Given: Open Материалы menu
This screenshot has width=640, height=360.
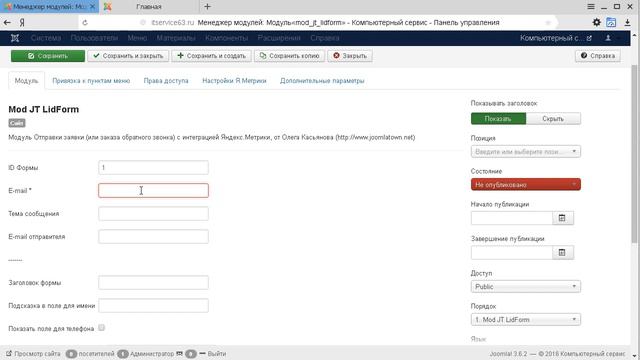Looking at the screenshot, I should point(176,38).
